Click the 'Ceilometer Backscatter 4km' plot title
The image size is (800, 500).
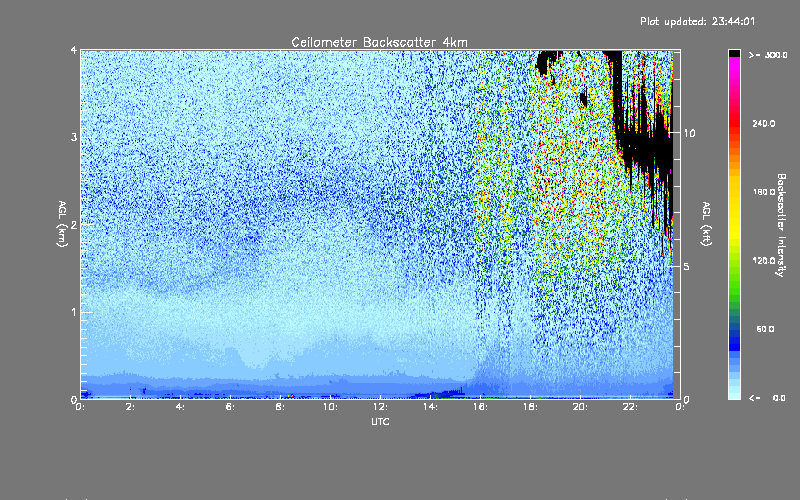(x=379, y=42)
